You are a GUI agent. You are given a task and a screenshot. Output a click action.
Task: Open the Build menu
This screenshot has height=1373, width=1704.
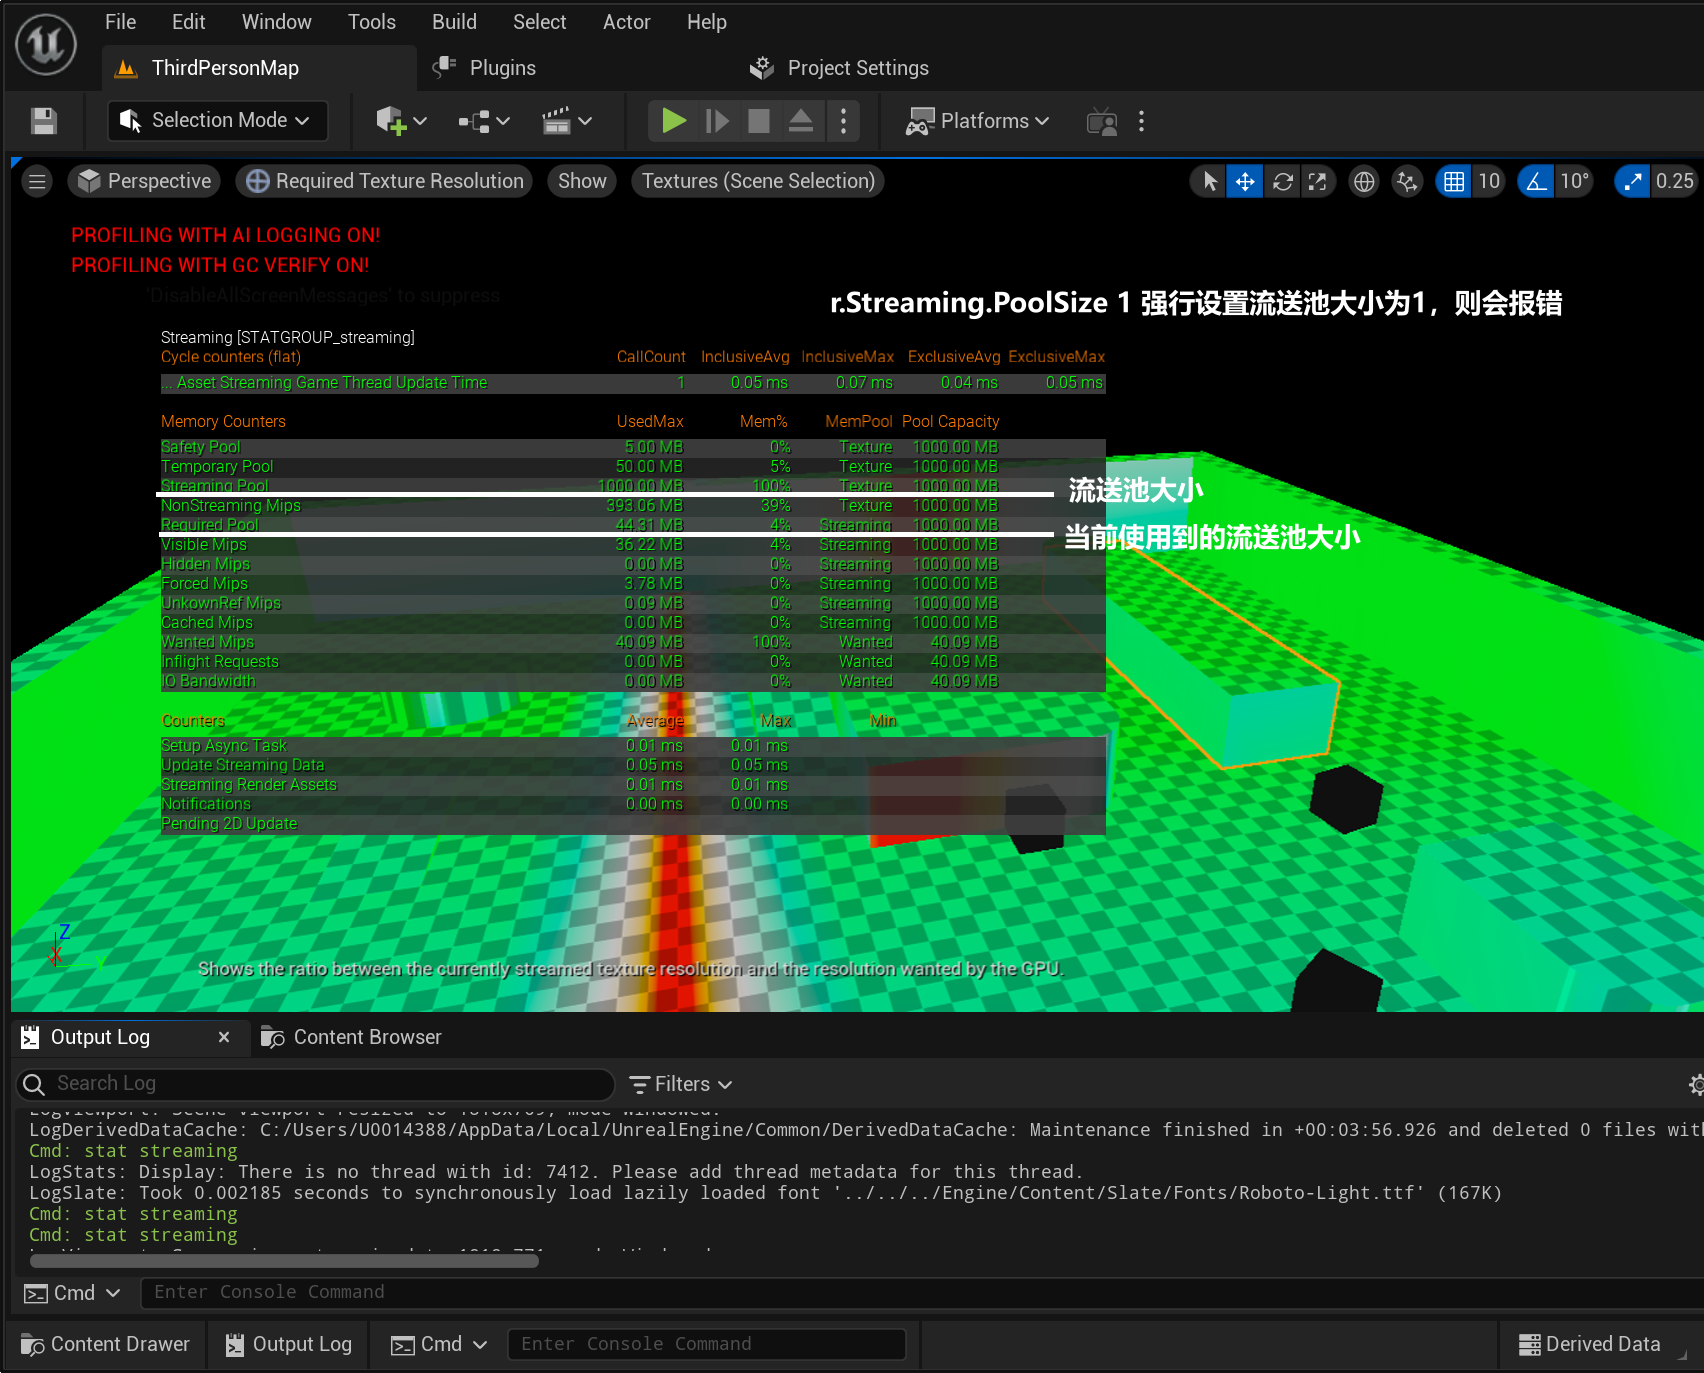(454, 22)
